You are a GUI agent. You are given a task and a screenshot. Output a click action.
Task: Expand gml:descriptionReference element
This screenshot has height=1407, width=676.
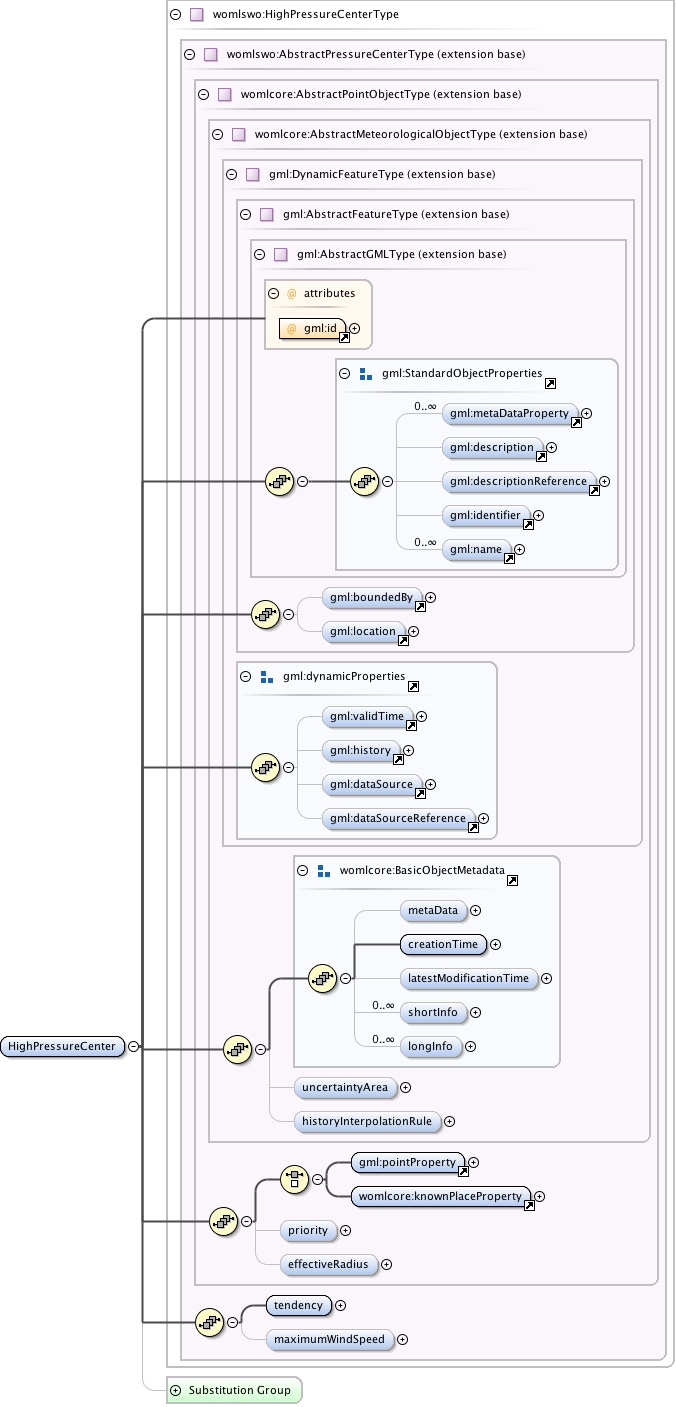click(x=605, y=482)
